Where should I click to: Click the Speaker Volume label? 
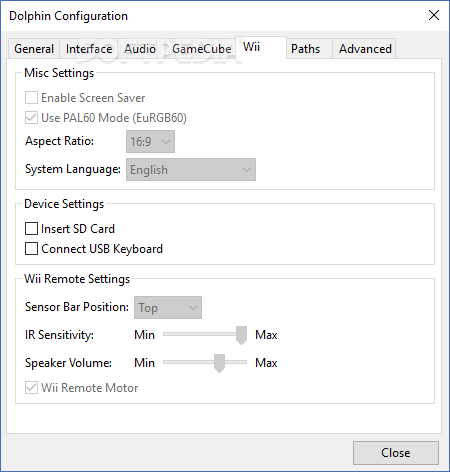pyautogui.click(x=68, y=363)
